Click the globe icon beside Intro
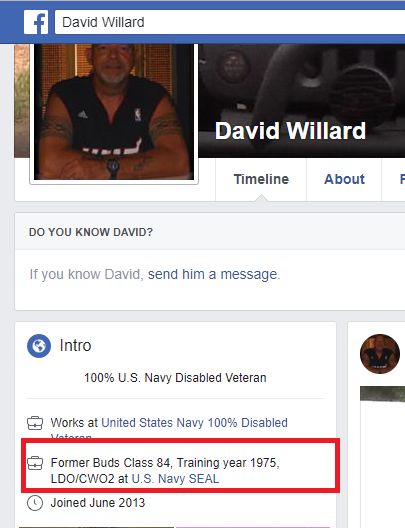The width and height of the screenshot is (405, 528). point(39,346)
